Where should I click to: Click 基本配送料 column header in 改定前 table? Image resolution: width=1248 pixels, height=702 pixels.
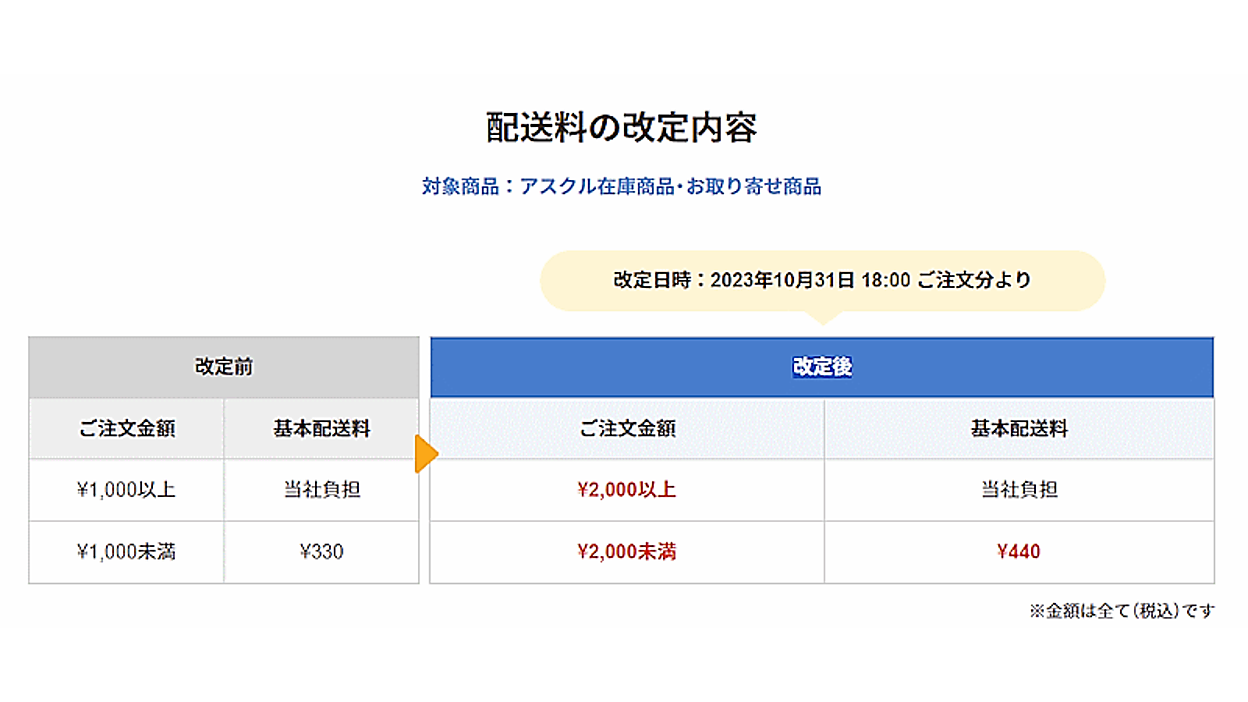tap(322, 429)
